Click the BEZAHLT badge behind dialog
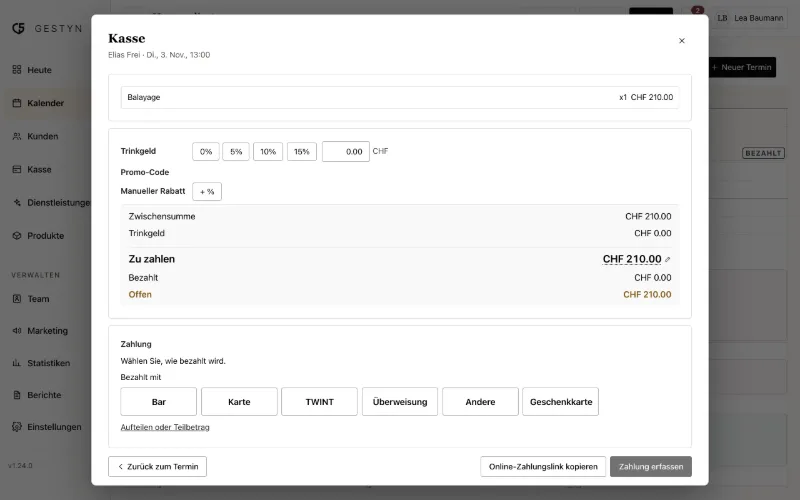The height and width of the screenshot is (500, 800). click(x=763, y=153)
